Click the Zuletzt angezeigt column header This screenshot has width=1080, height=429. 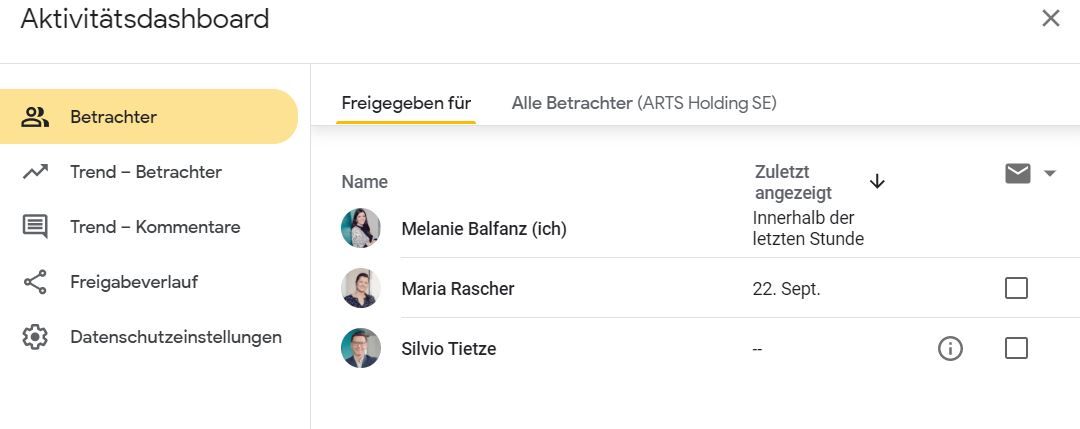793,182
